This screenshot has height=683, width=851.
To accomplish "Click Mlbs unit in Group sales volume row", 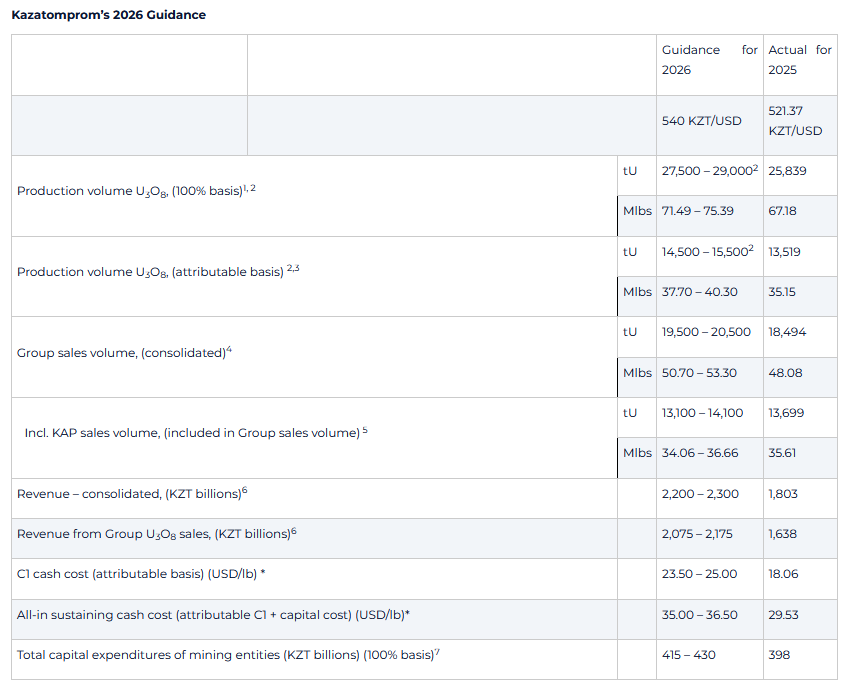I will 637,372.
